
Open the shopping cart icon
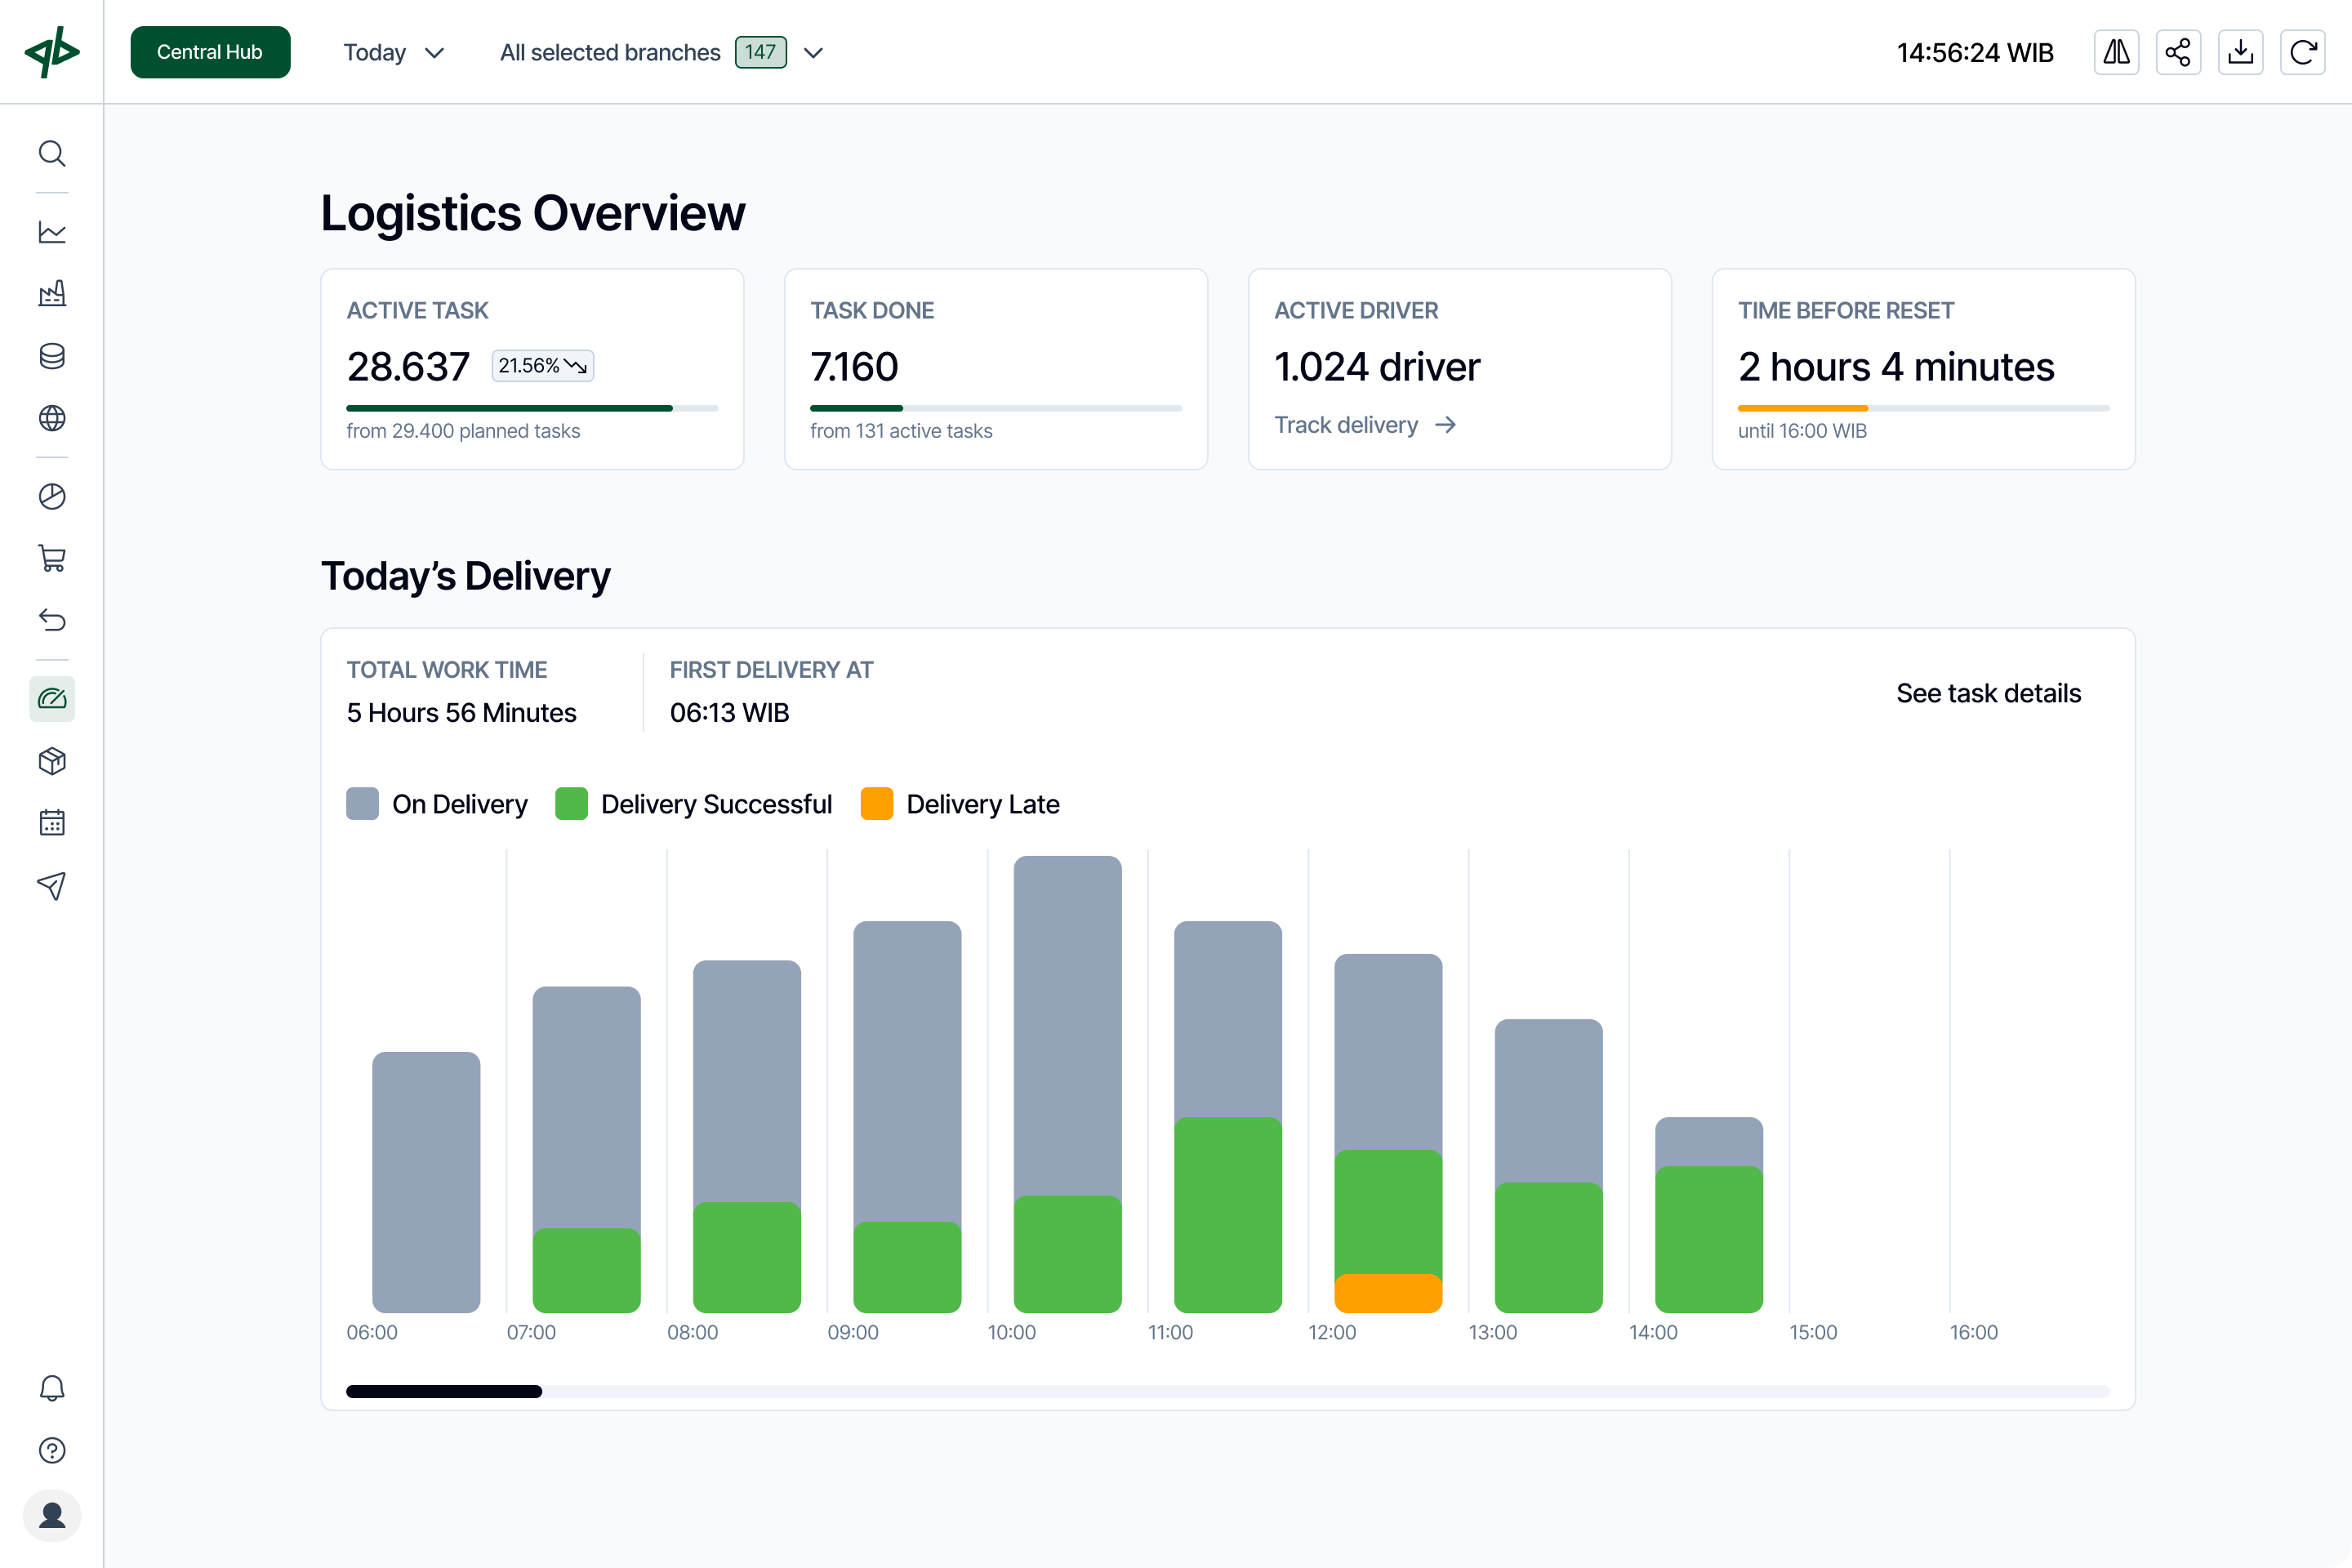click(52, 558)
